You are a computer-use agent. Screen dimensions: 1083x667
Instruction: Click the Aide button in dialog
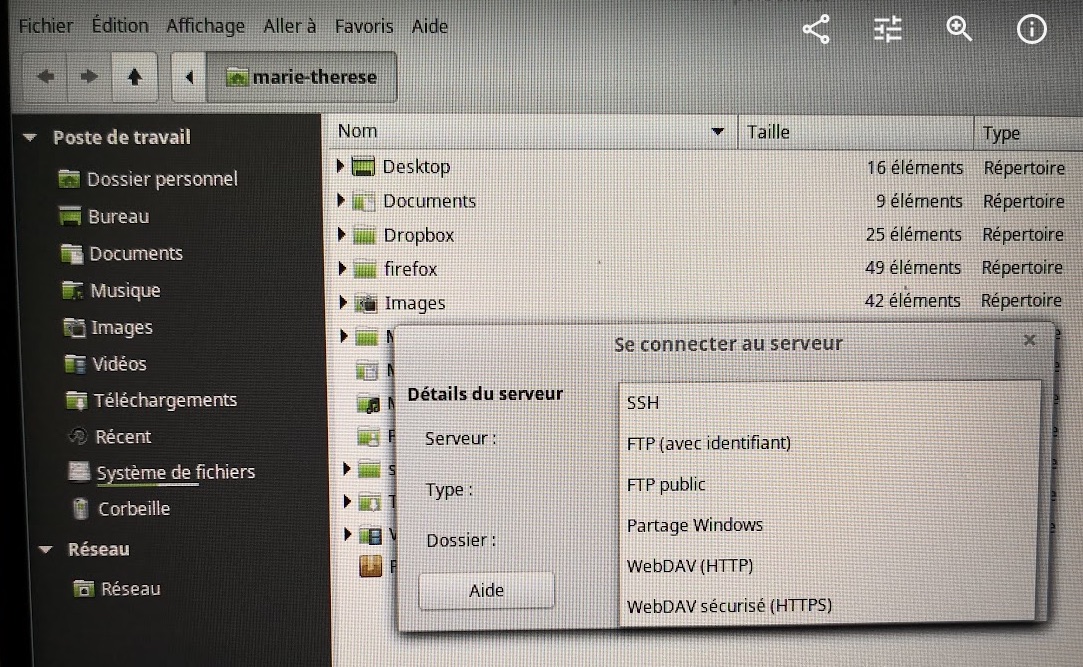click(x=486, y=591)
